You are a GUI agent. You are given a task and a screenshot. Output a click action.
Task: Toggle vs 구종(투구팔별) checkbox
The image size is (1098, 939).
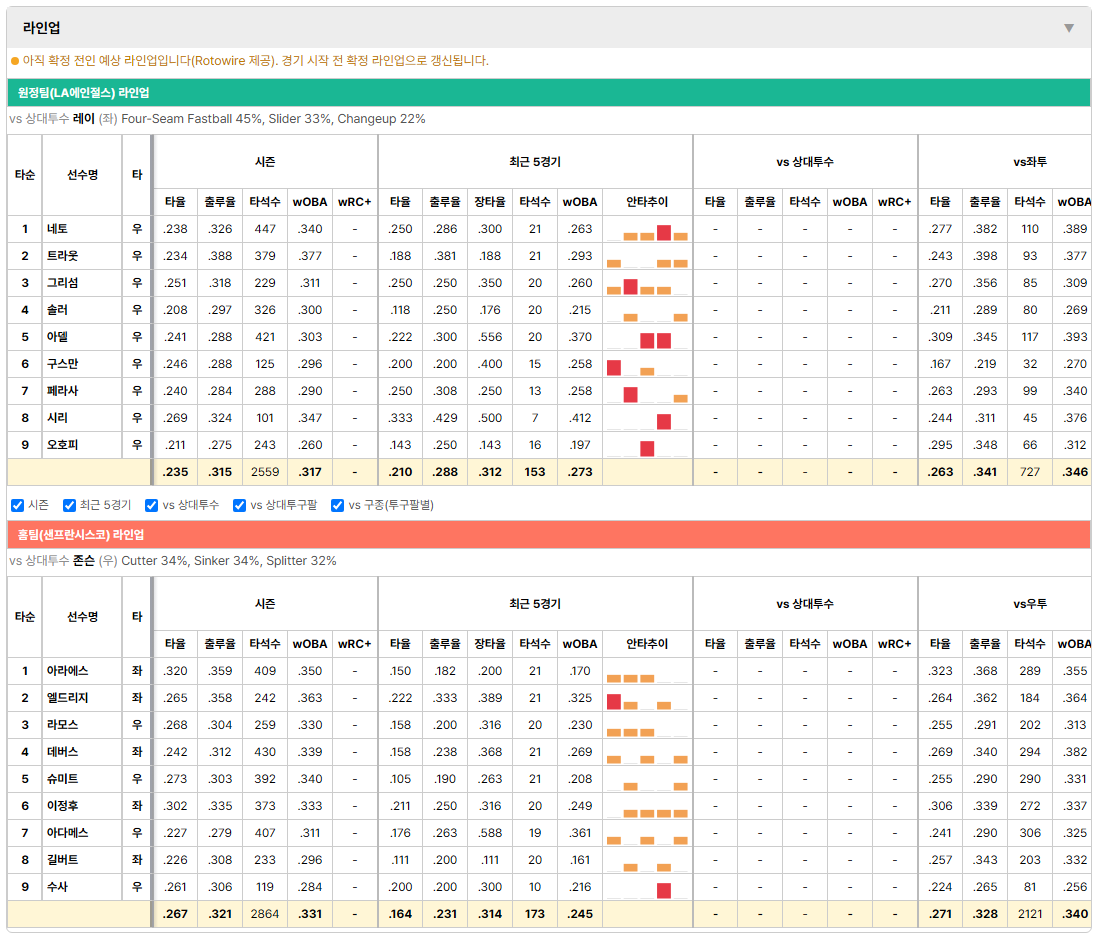pos(338,505)
